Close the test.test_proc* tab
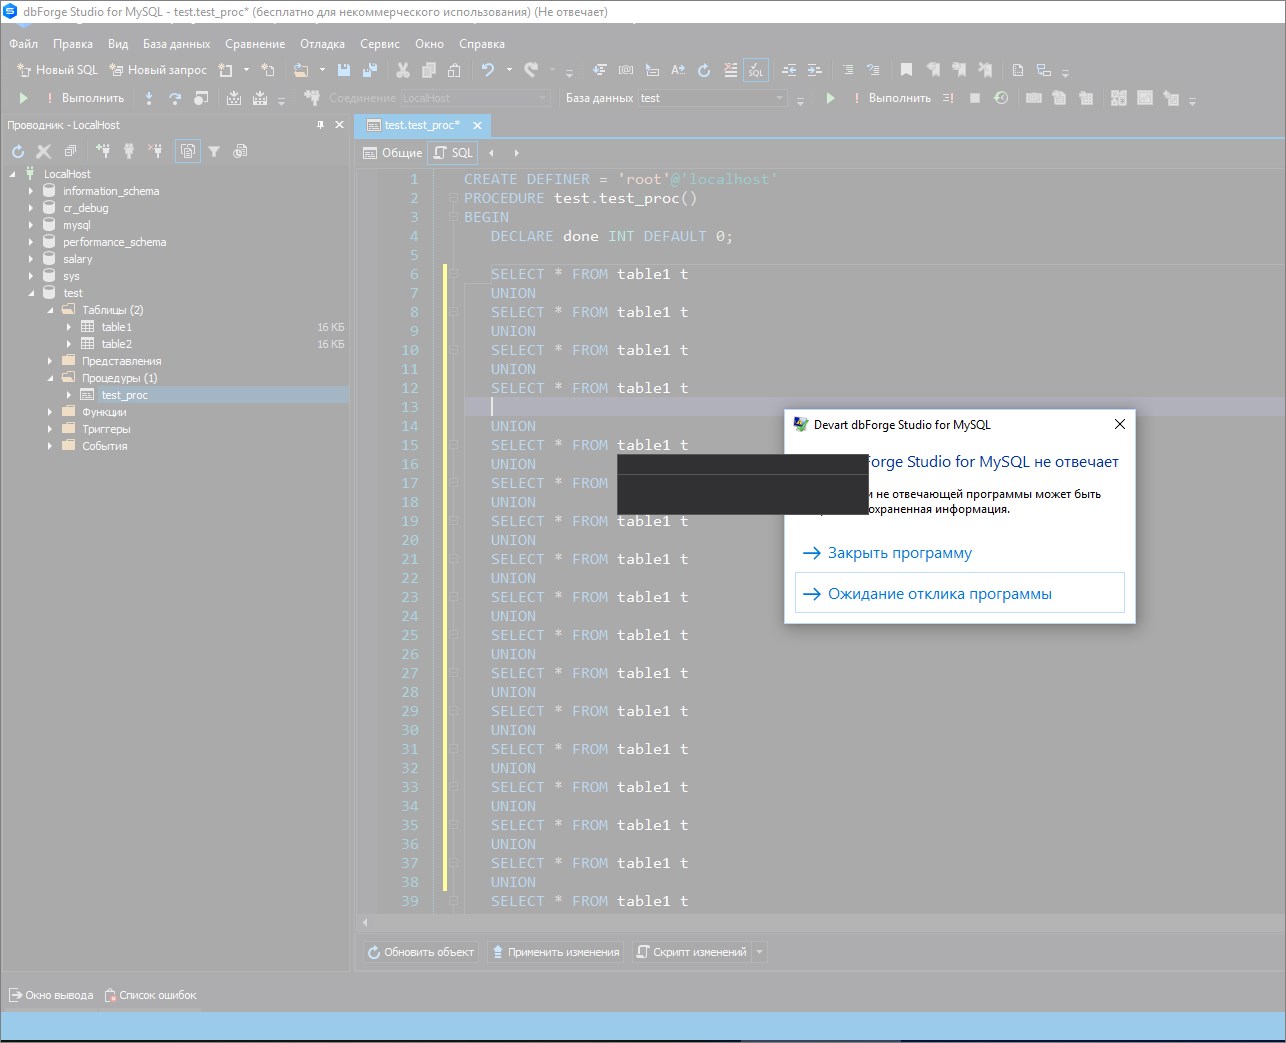The image size is (1286, 1043). tap(477, 125)
